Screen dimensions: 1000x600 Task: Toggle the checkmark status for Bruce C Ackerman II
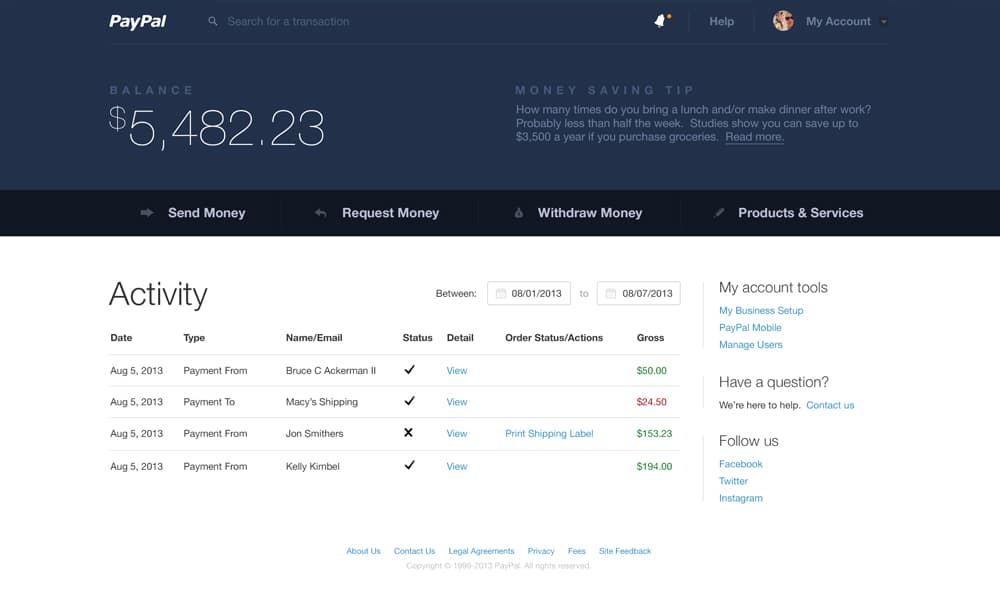click(x=408, y=370)
